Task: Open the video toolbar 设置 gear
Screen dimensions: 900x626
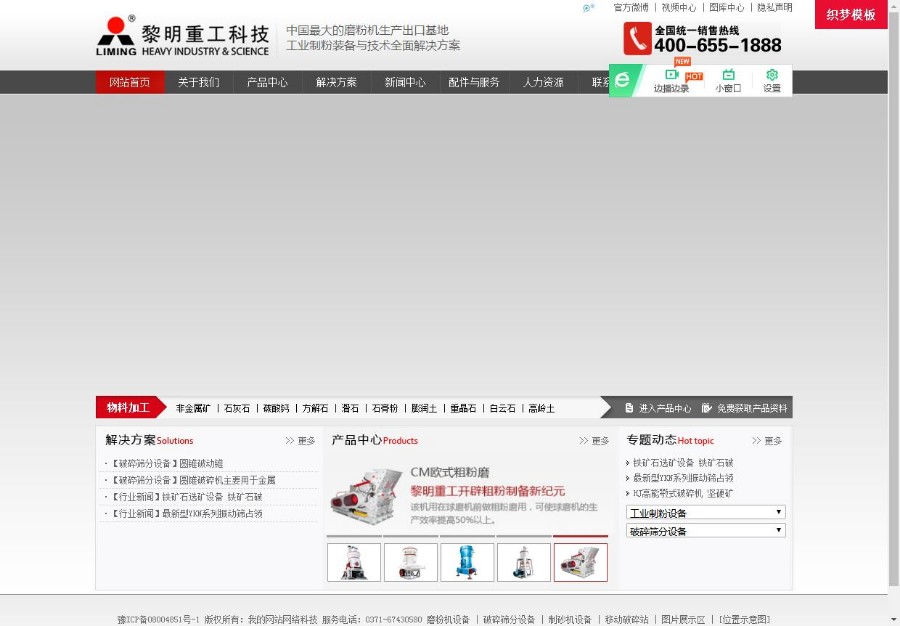Action: pos(771,81)
